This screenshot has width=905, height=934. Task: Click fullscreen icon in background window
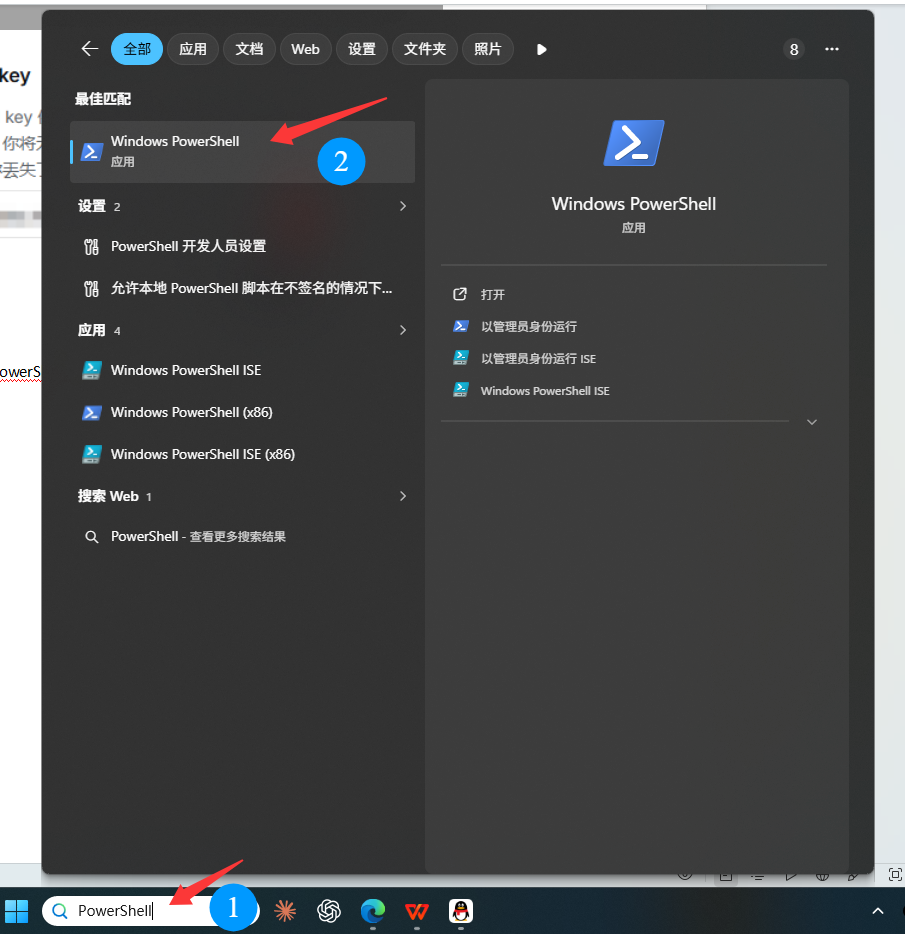[895, 874]
